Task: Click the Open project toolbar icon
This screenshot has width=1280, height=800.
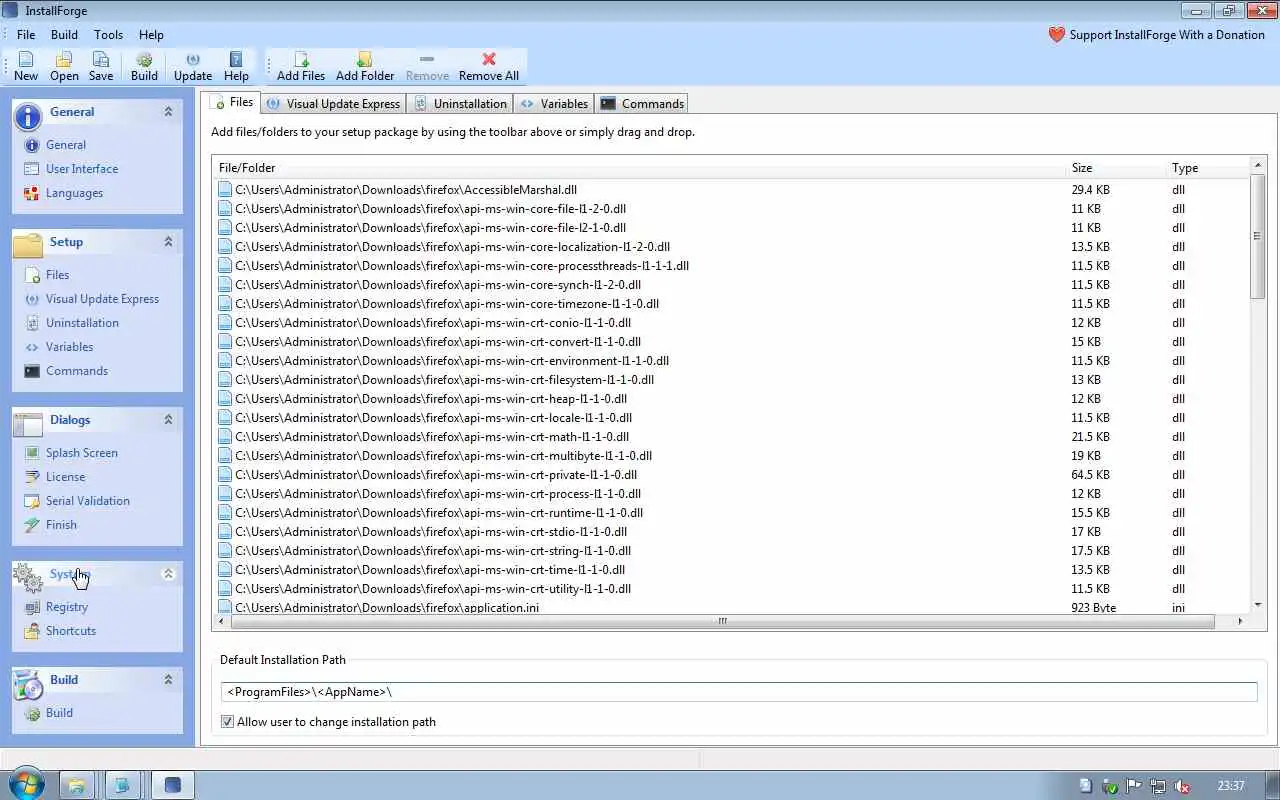Action: coord(64,66)
